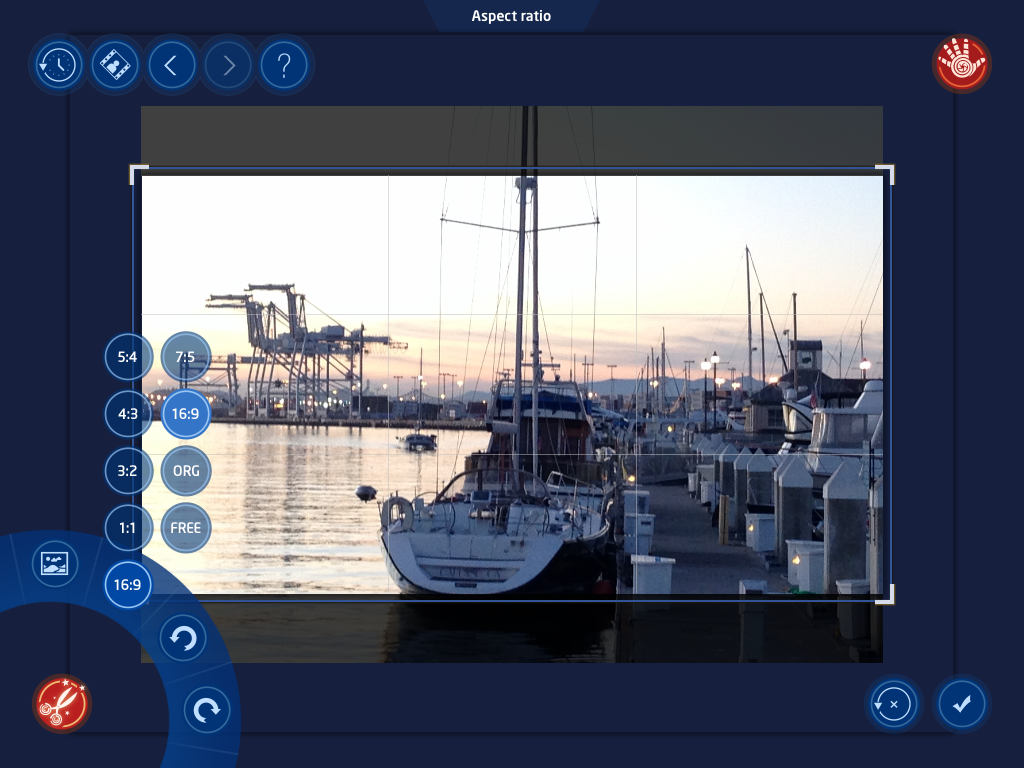
Task: Select the 3:2 aspect ratio
Action: tap(127, 471)
